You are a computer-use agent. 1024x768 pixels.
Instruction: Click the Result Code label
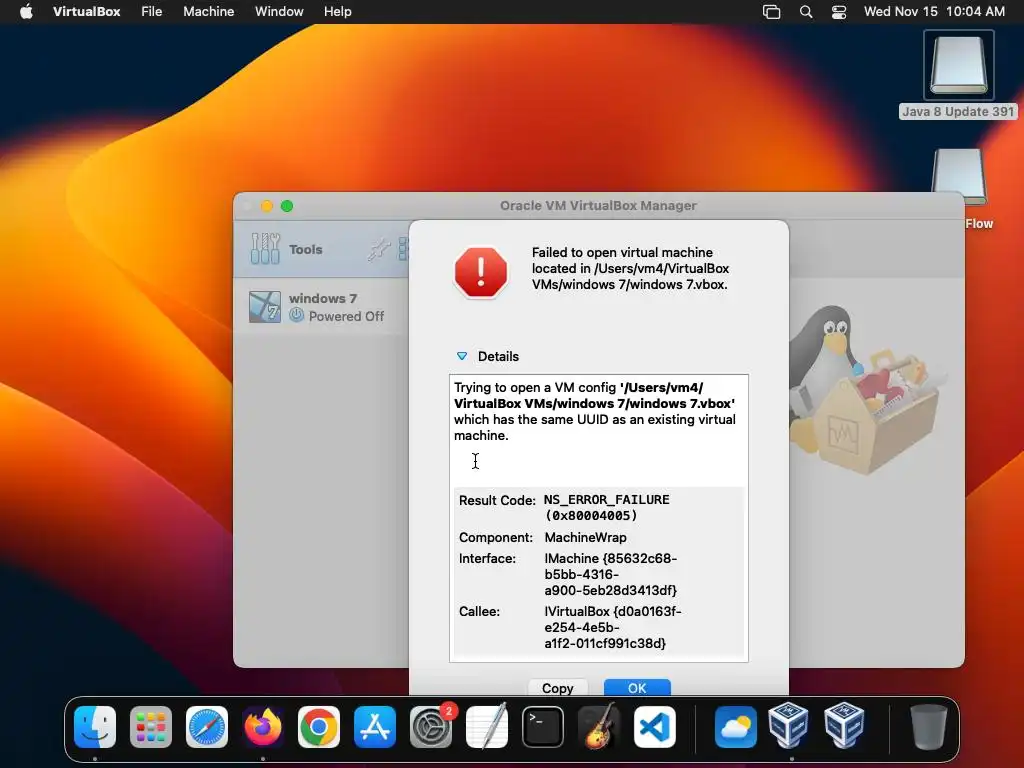point(497,500)
